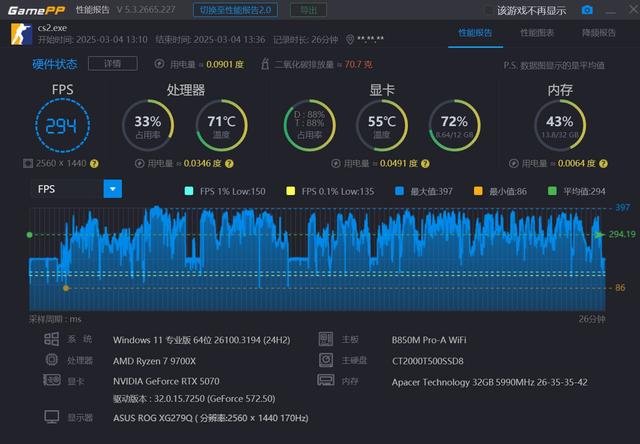Click the 294.19 average value label
640x444 pixels.
pos(622,234)
